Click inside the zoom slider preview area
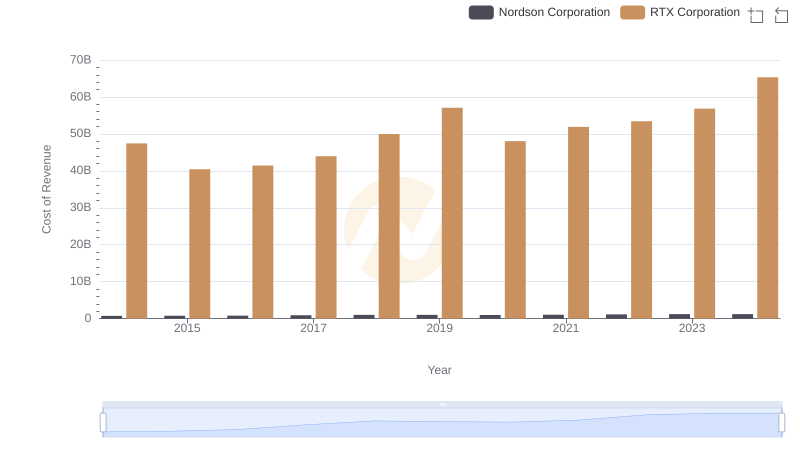800x461 pixels. click(x=442, y=423)
